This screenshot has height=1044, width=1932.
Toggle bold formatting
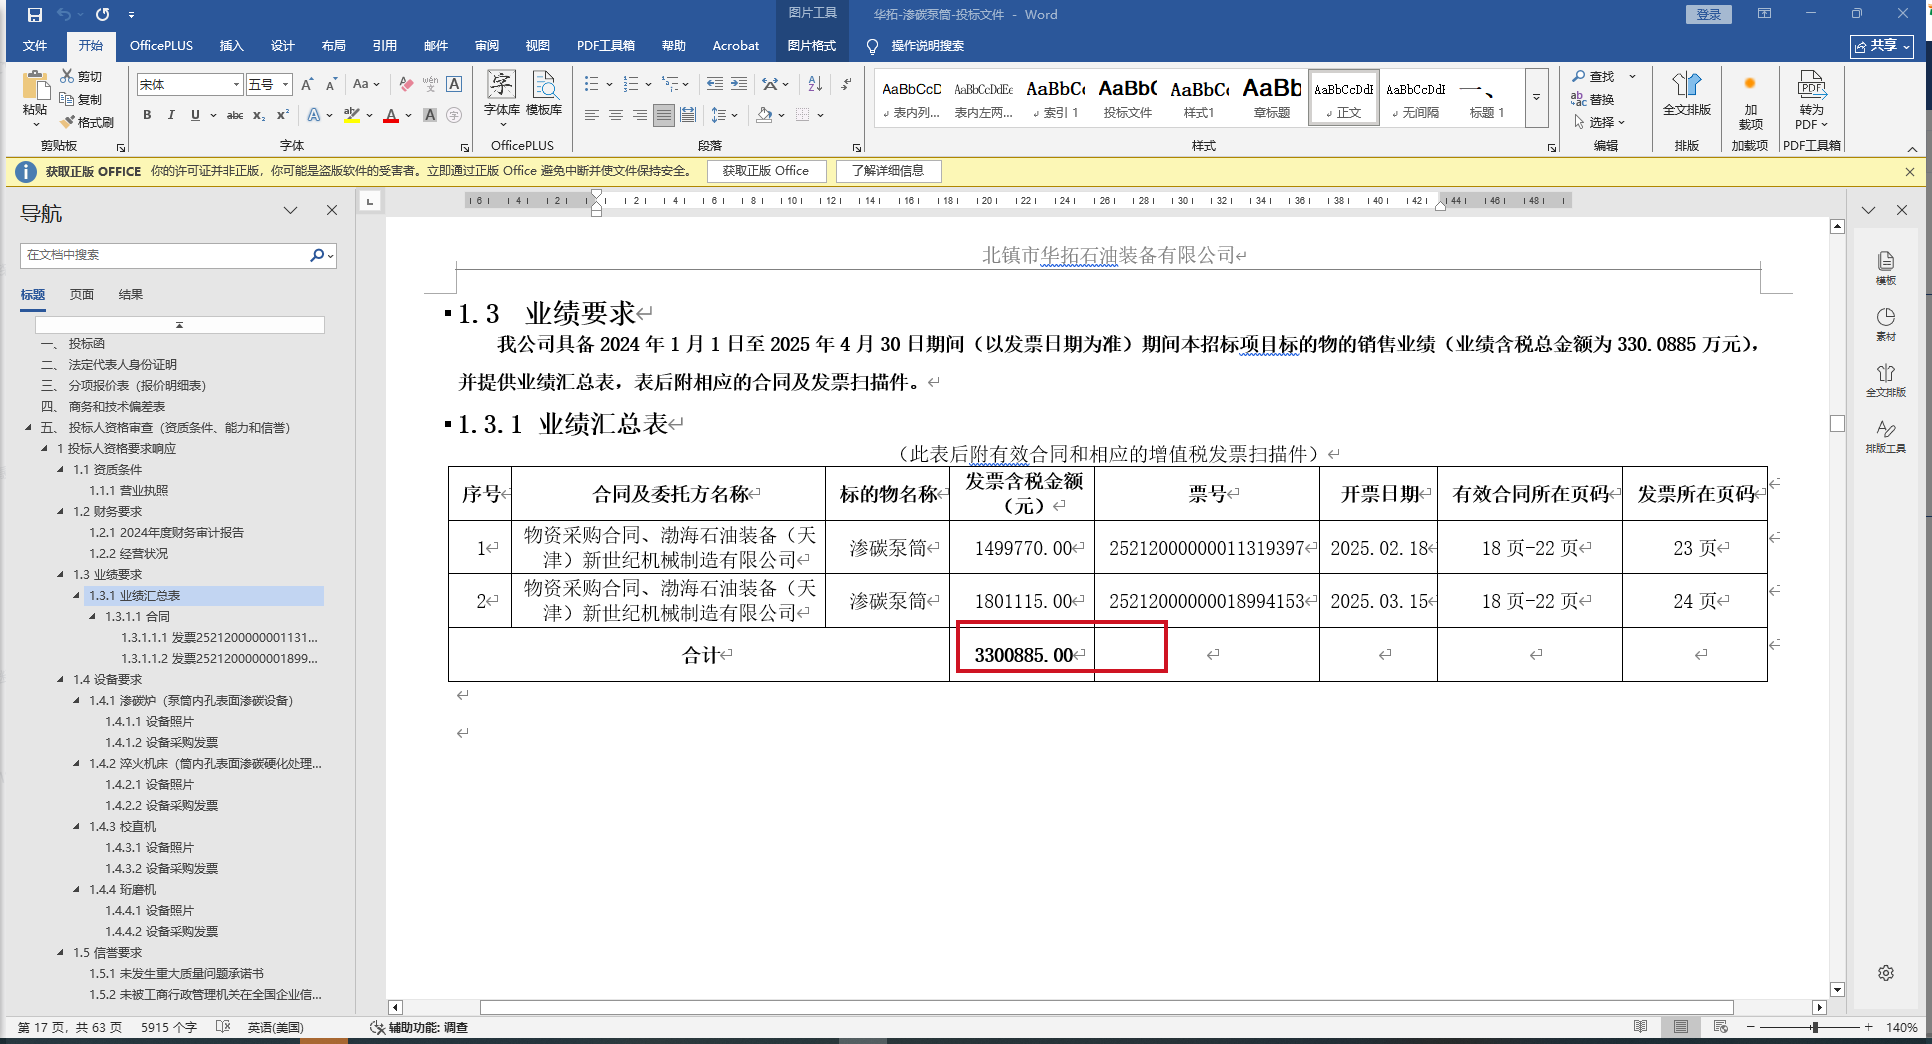click(x=147, y=115)
